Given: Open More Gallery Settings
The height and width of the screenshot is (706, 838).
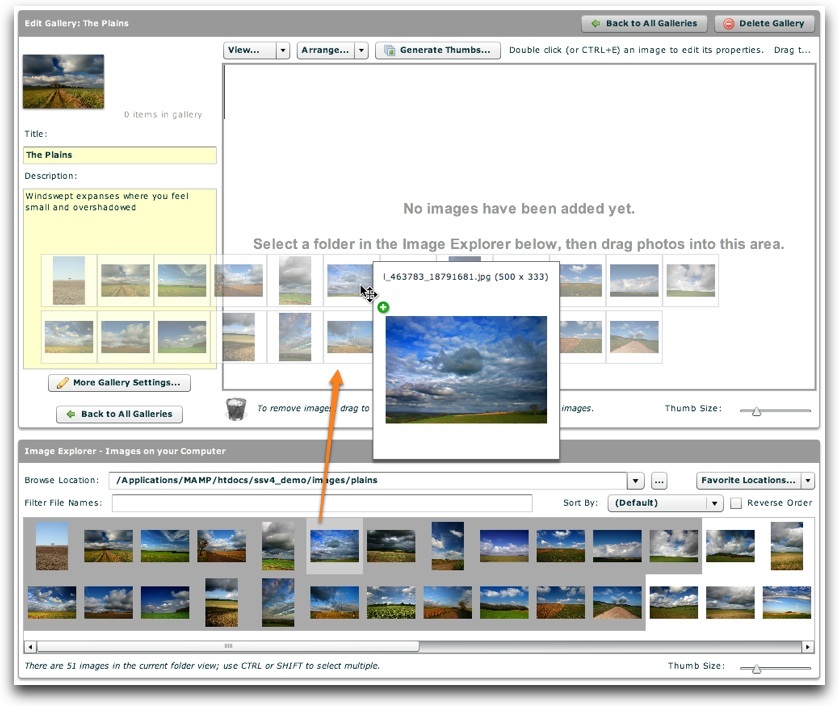Looking at the screenshot, I should (x=119, y=382).
